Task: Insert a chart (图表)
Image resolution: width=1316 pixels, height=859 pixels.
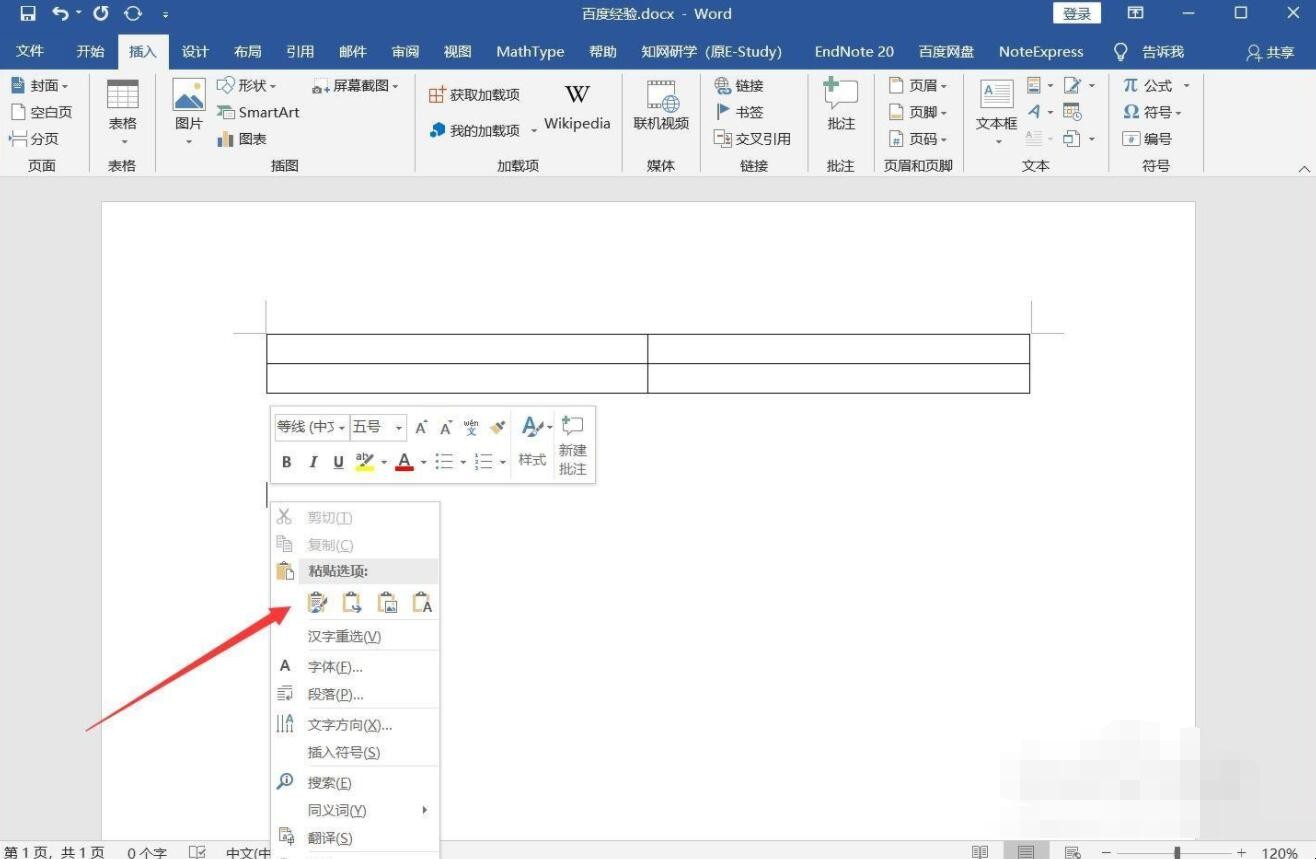Action: click(x=242, y=139)
